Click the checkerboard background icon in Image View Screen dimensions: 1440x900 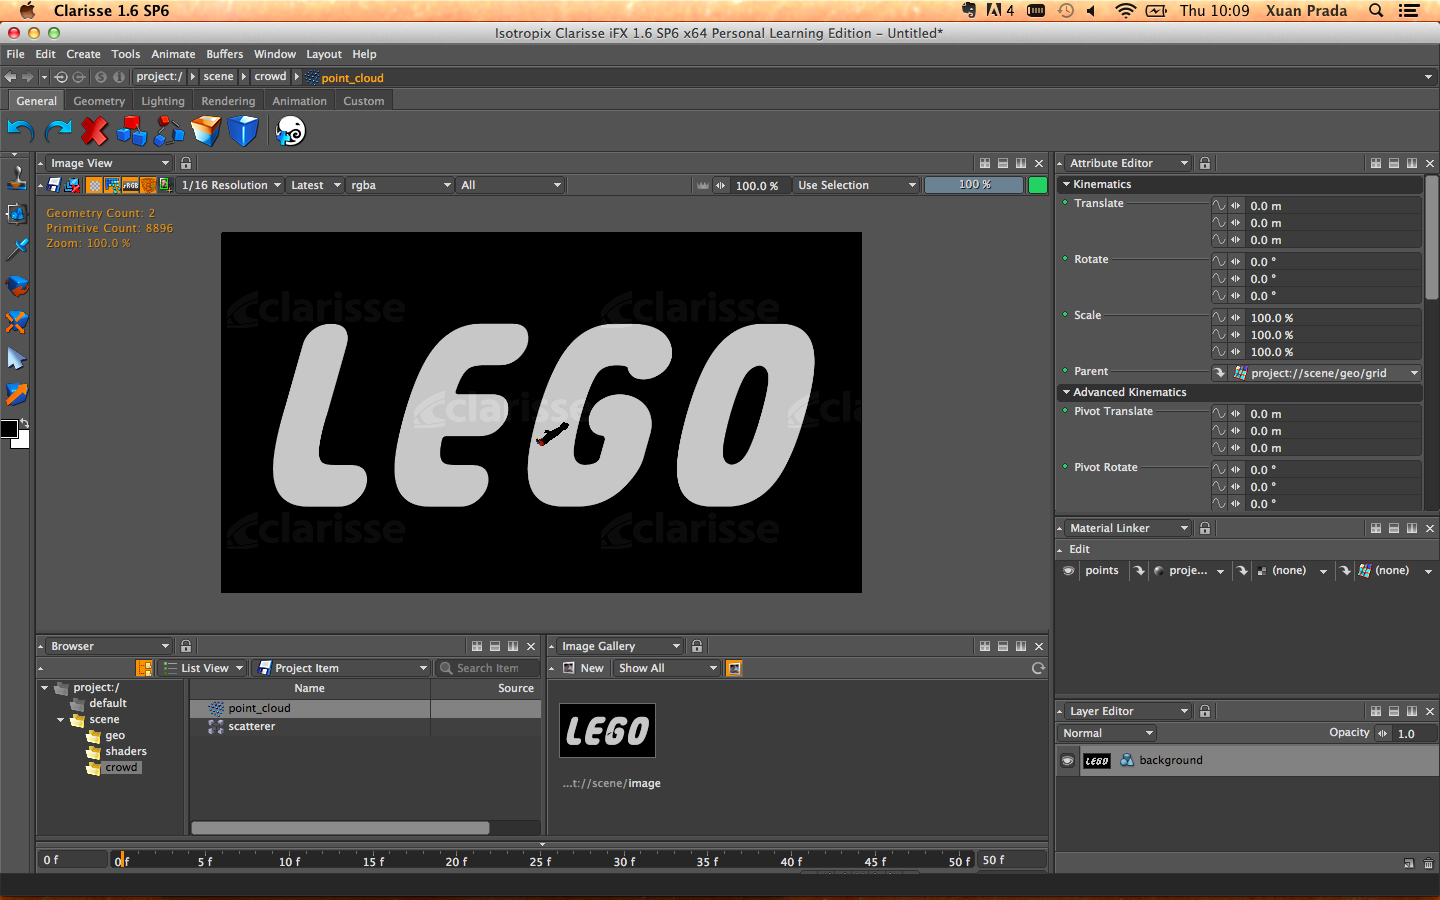pyautogui.click(x=94, y=185)
